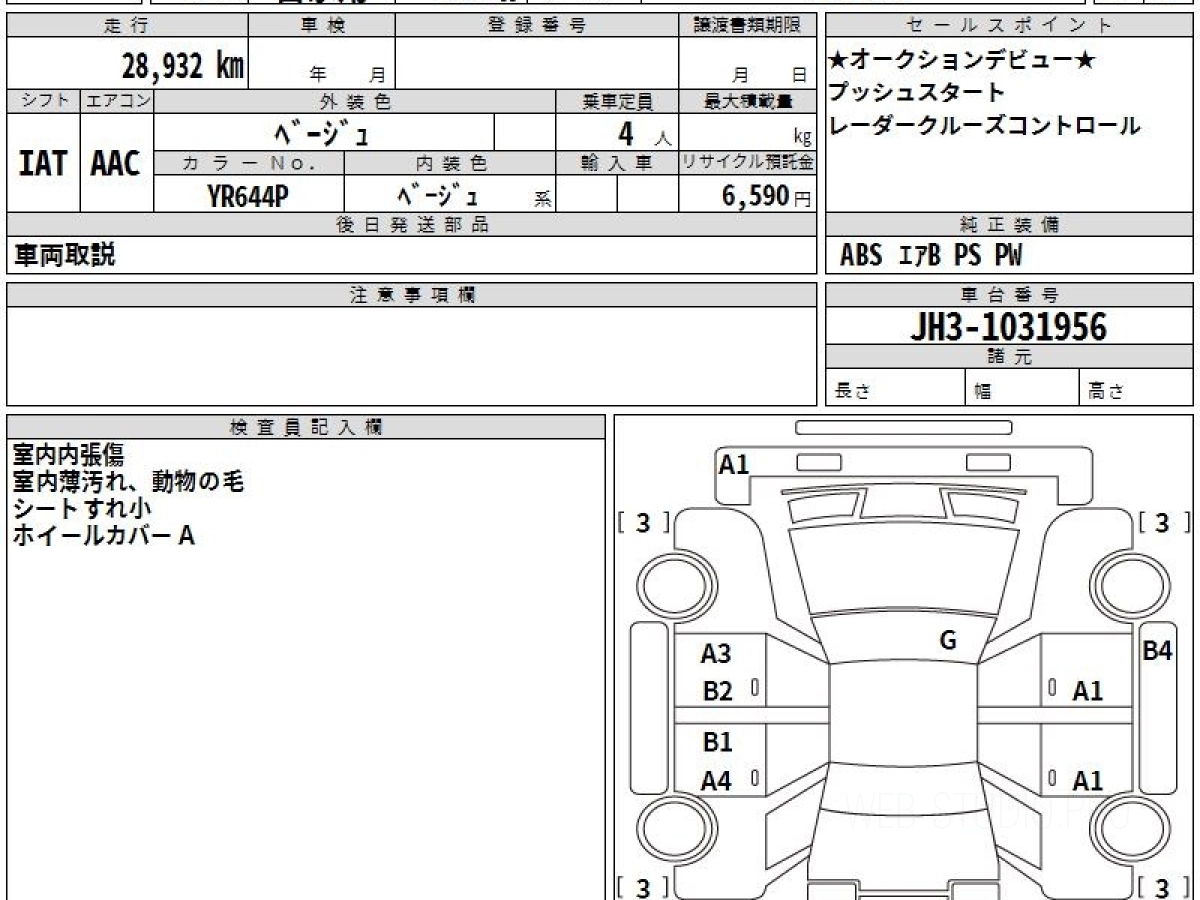1200x900 pixels.
Task: Select the B2 damage mark on diagram
Action: click(717, 691)
